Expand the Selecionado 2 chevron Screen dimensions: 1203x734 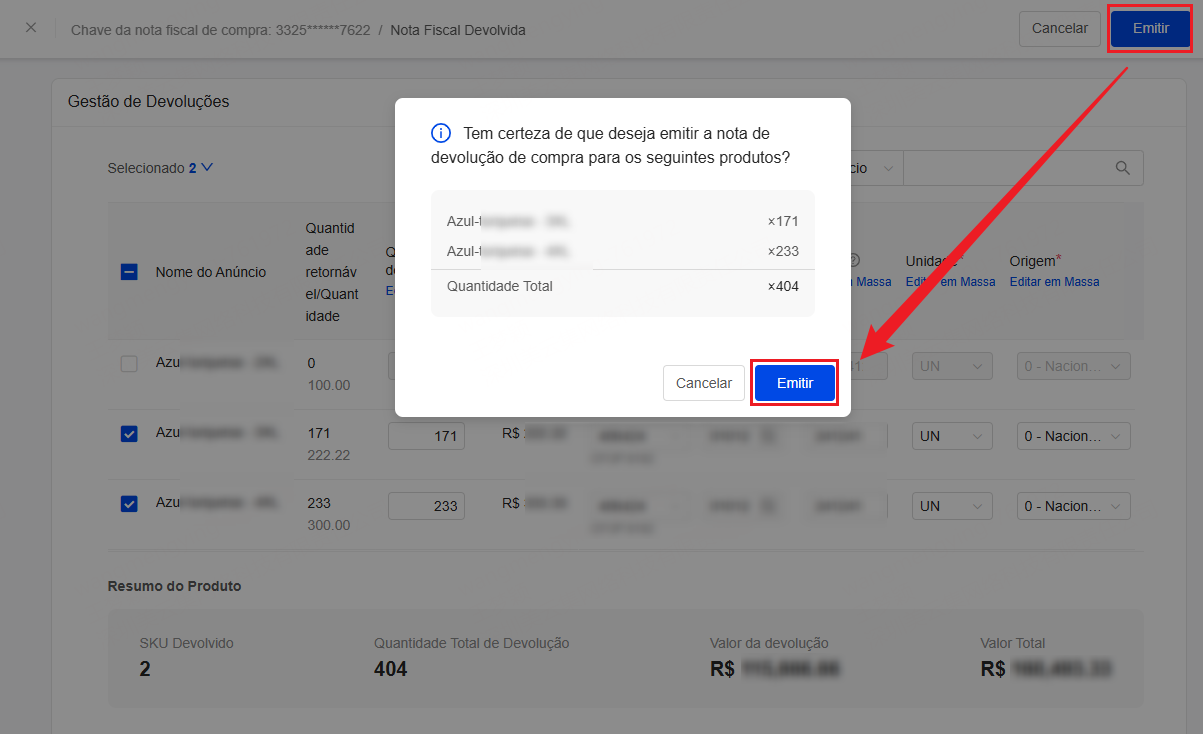[x=207, y=168]
